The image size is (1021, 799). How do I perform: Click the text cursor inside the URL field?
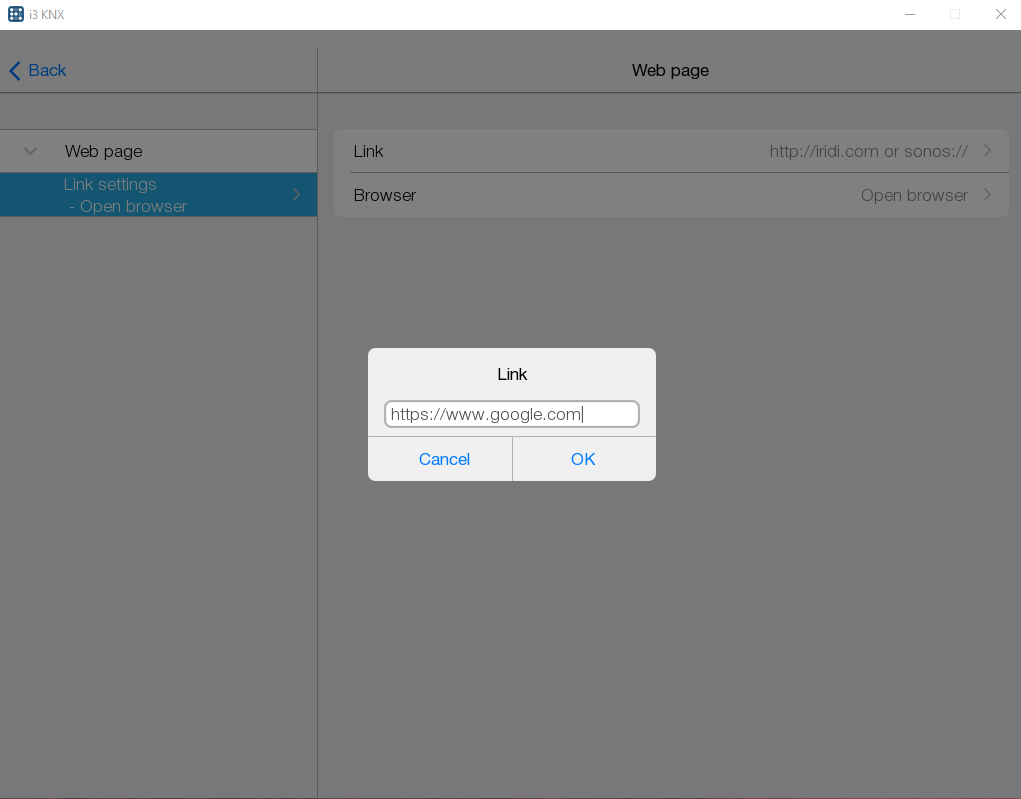(583, 413)
